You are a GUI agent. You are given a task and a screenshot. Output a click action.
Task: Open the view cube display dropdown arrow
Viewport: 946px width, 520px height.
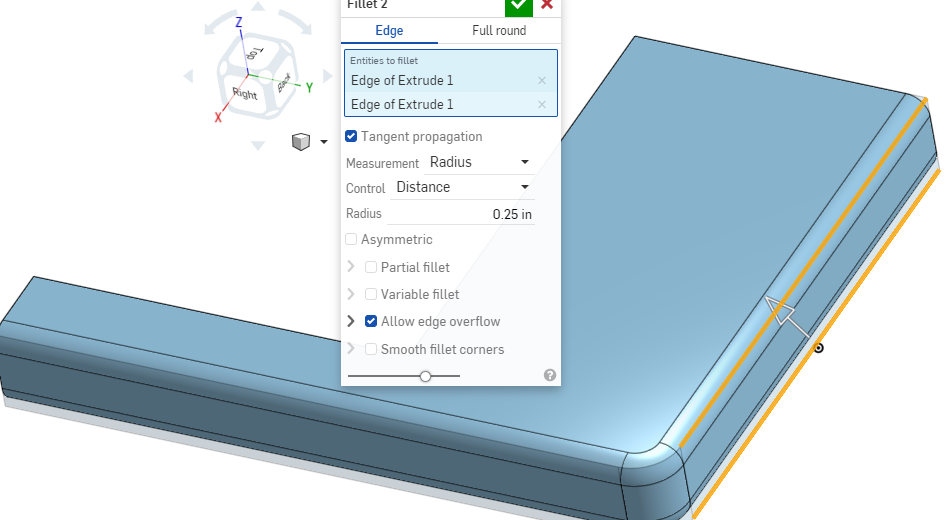[324, 142]
